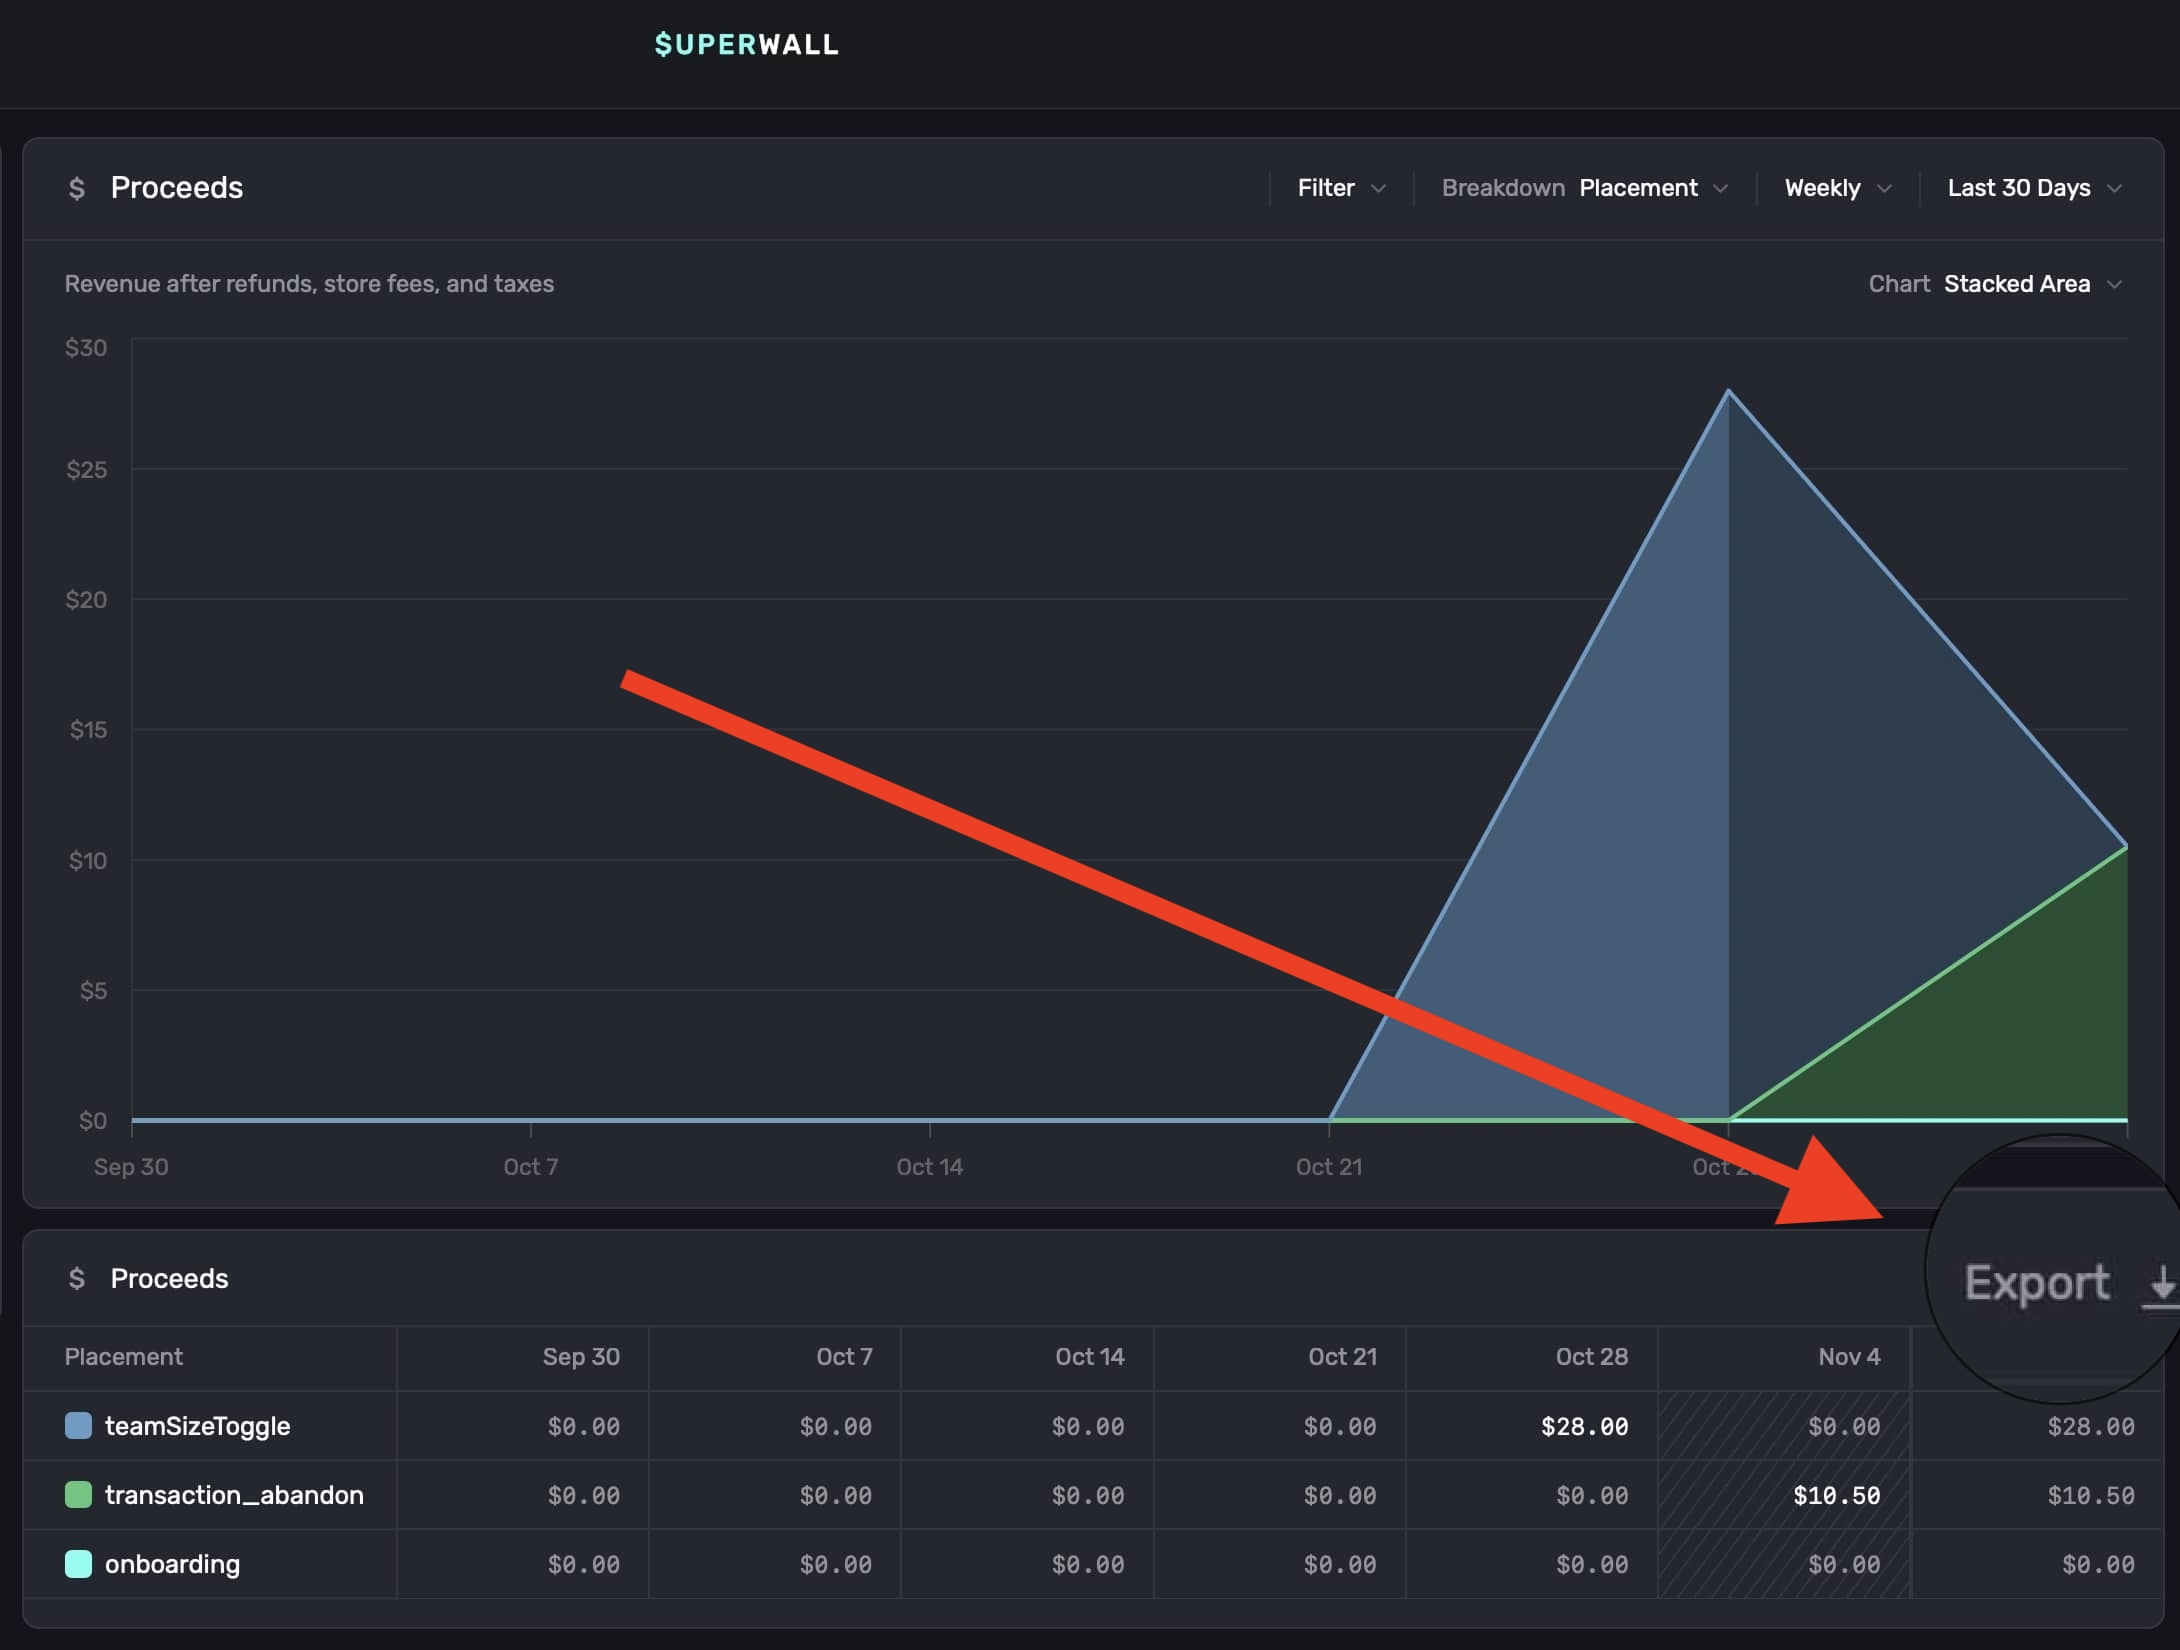The width and height of the screenshot is (2180, 1650).
Task: Click the teamSizeToggle blue color swatch
Action: coord(78,1426)
